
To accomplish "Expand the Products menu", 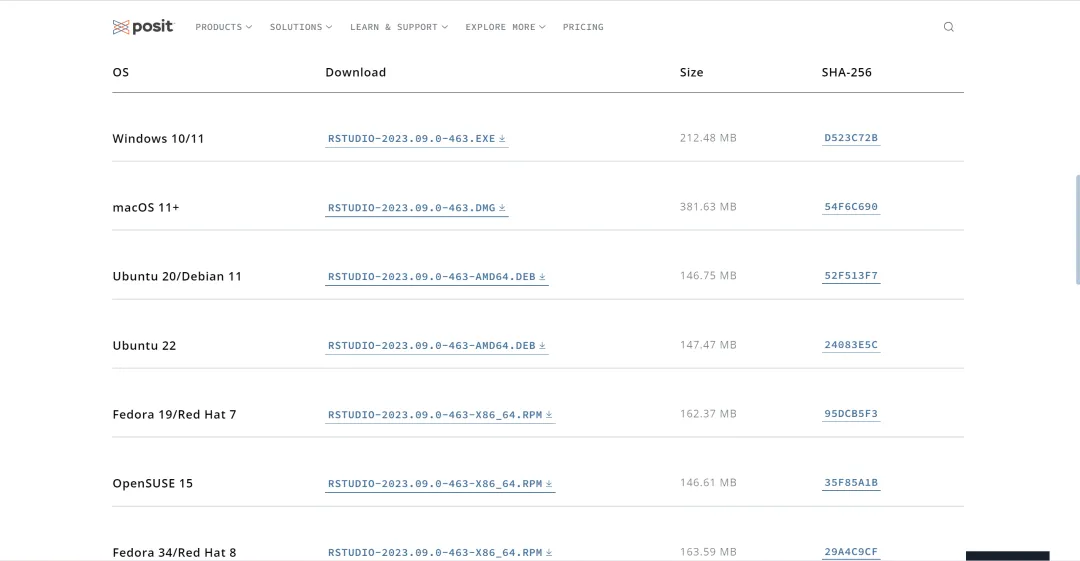I will pos(223,27).
